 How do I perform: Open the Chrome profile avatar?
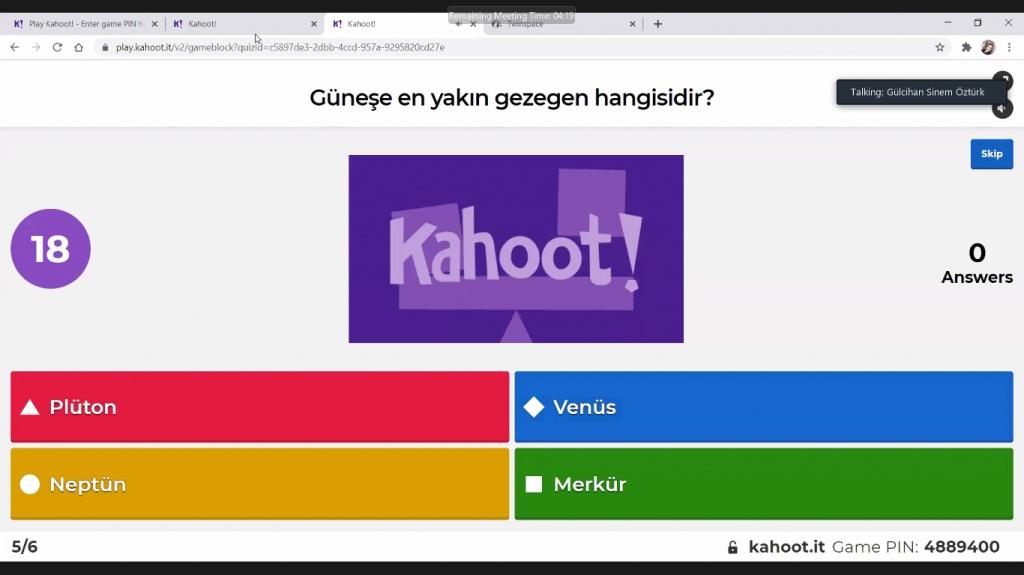988,47
